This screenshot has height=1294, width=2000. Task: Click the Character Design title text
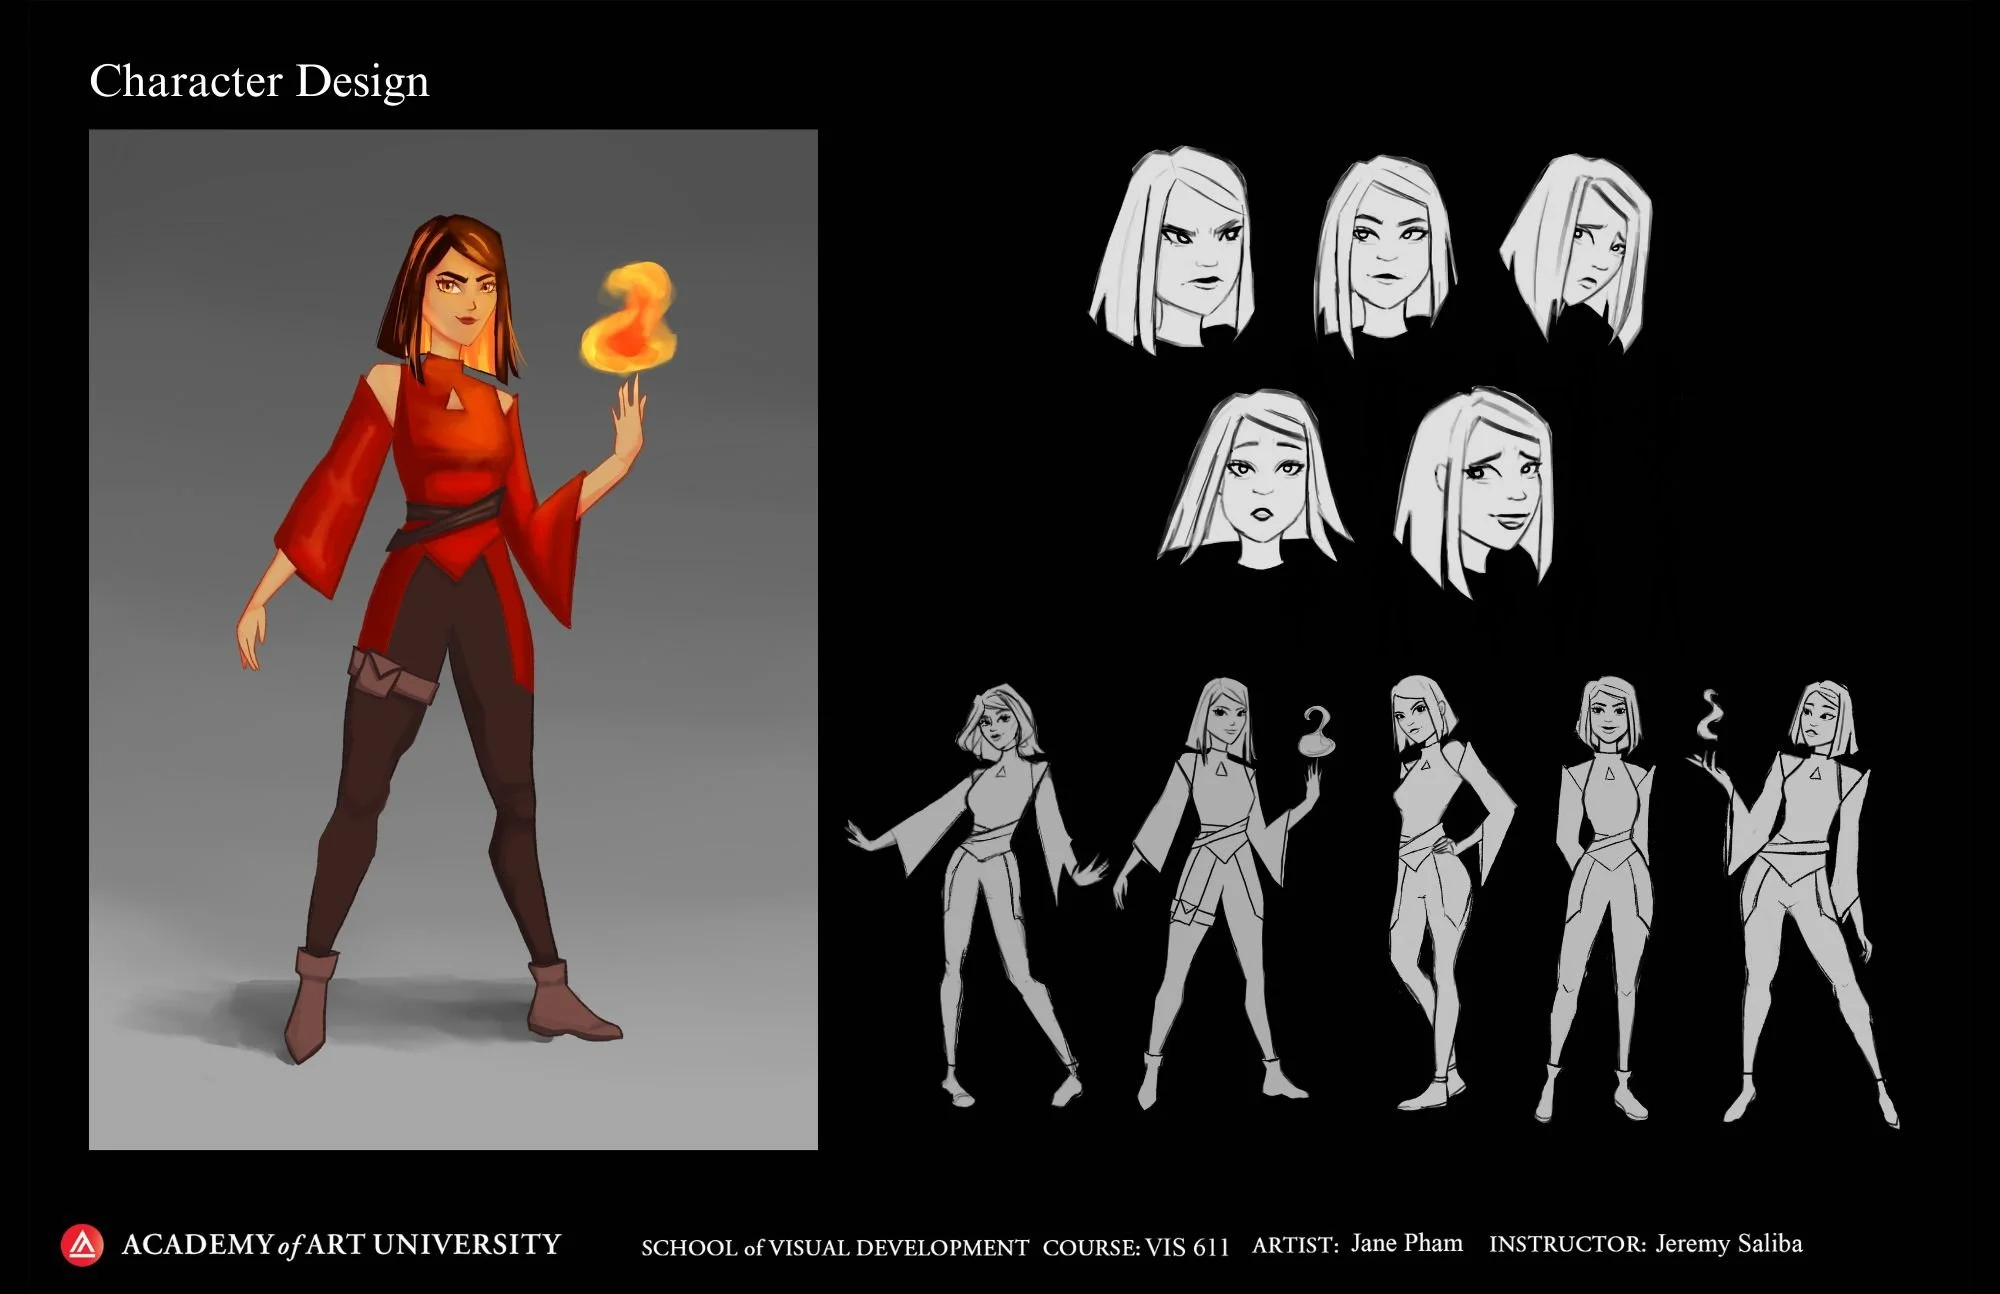pos(259,81)
